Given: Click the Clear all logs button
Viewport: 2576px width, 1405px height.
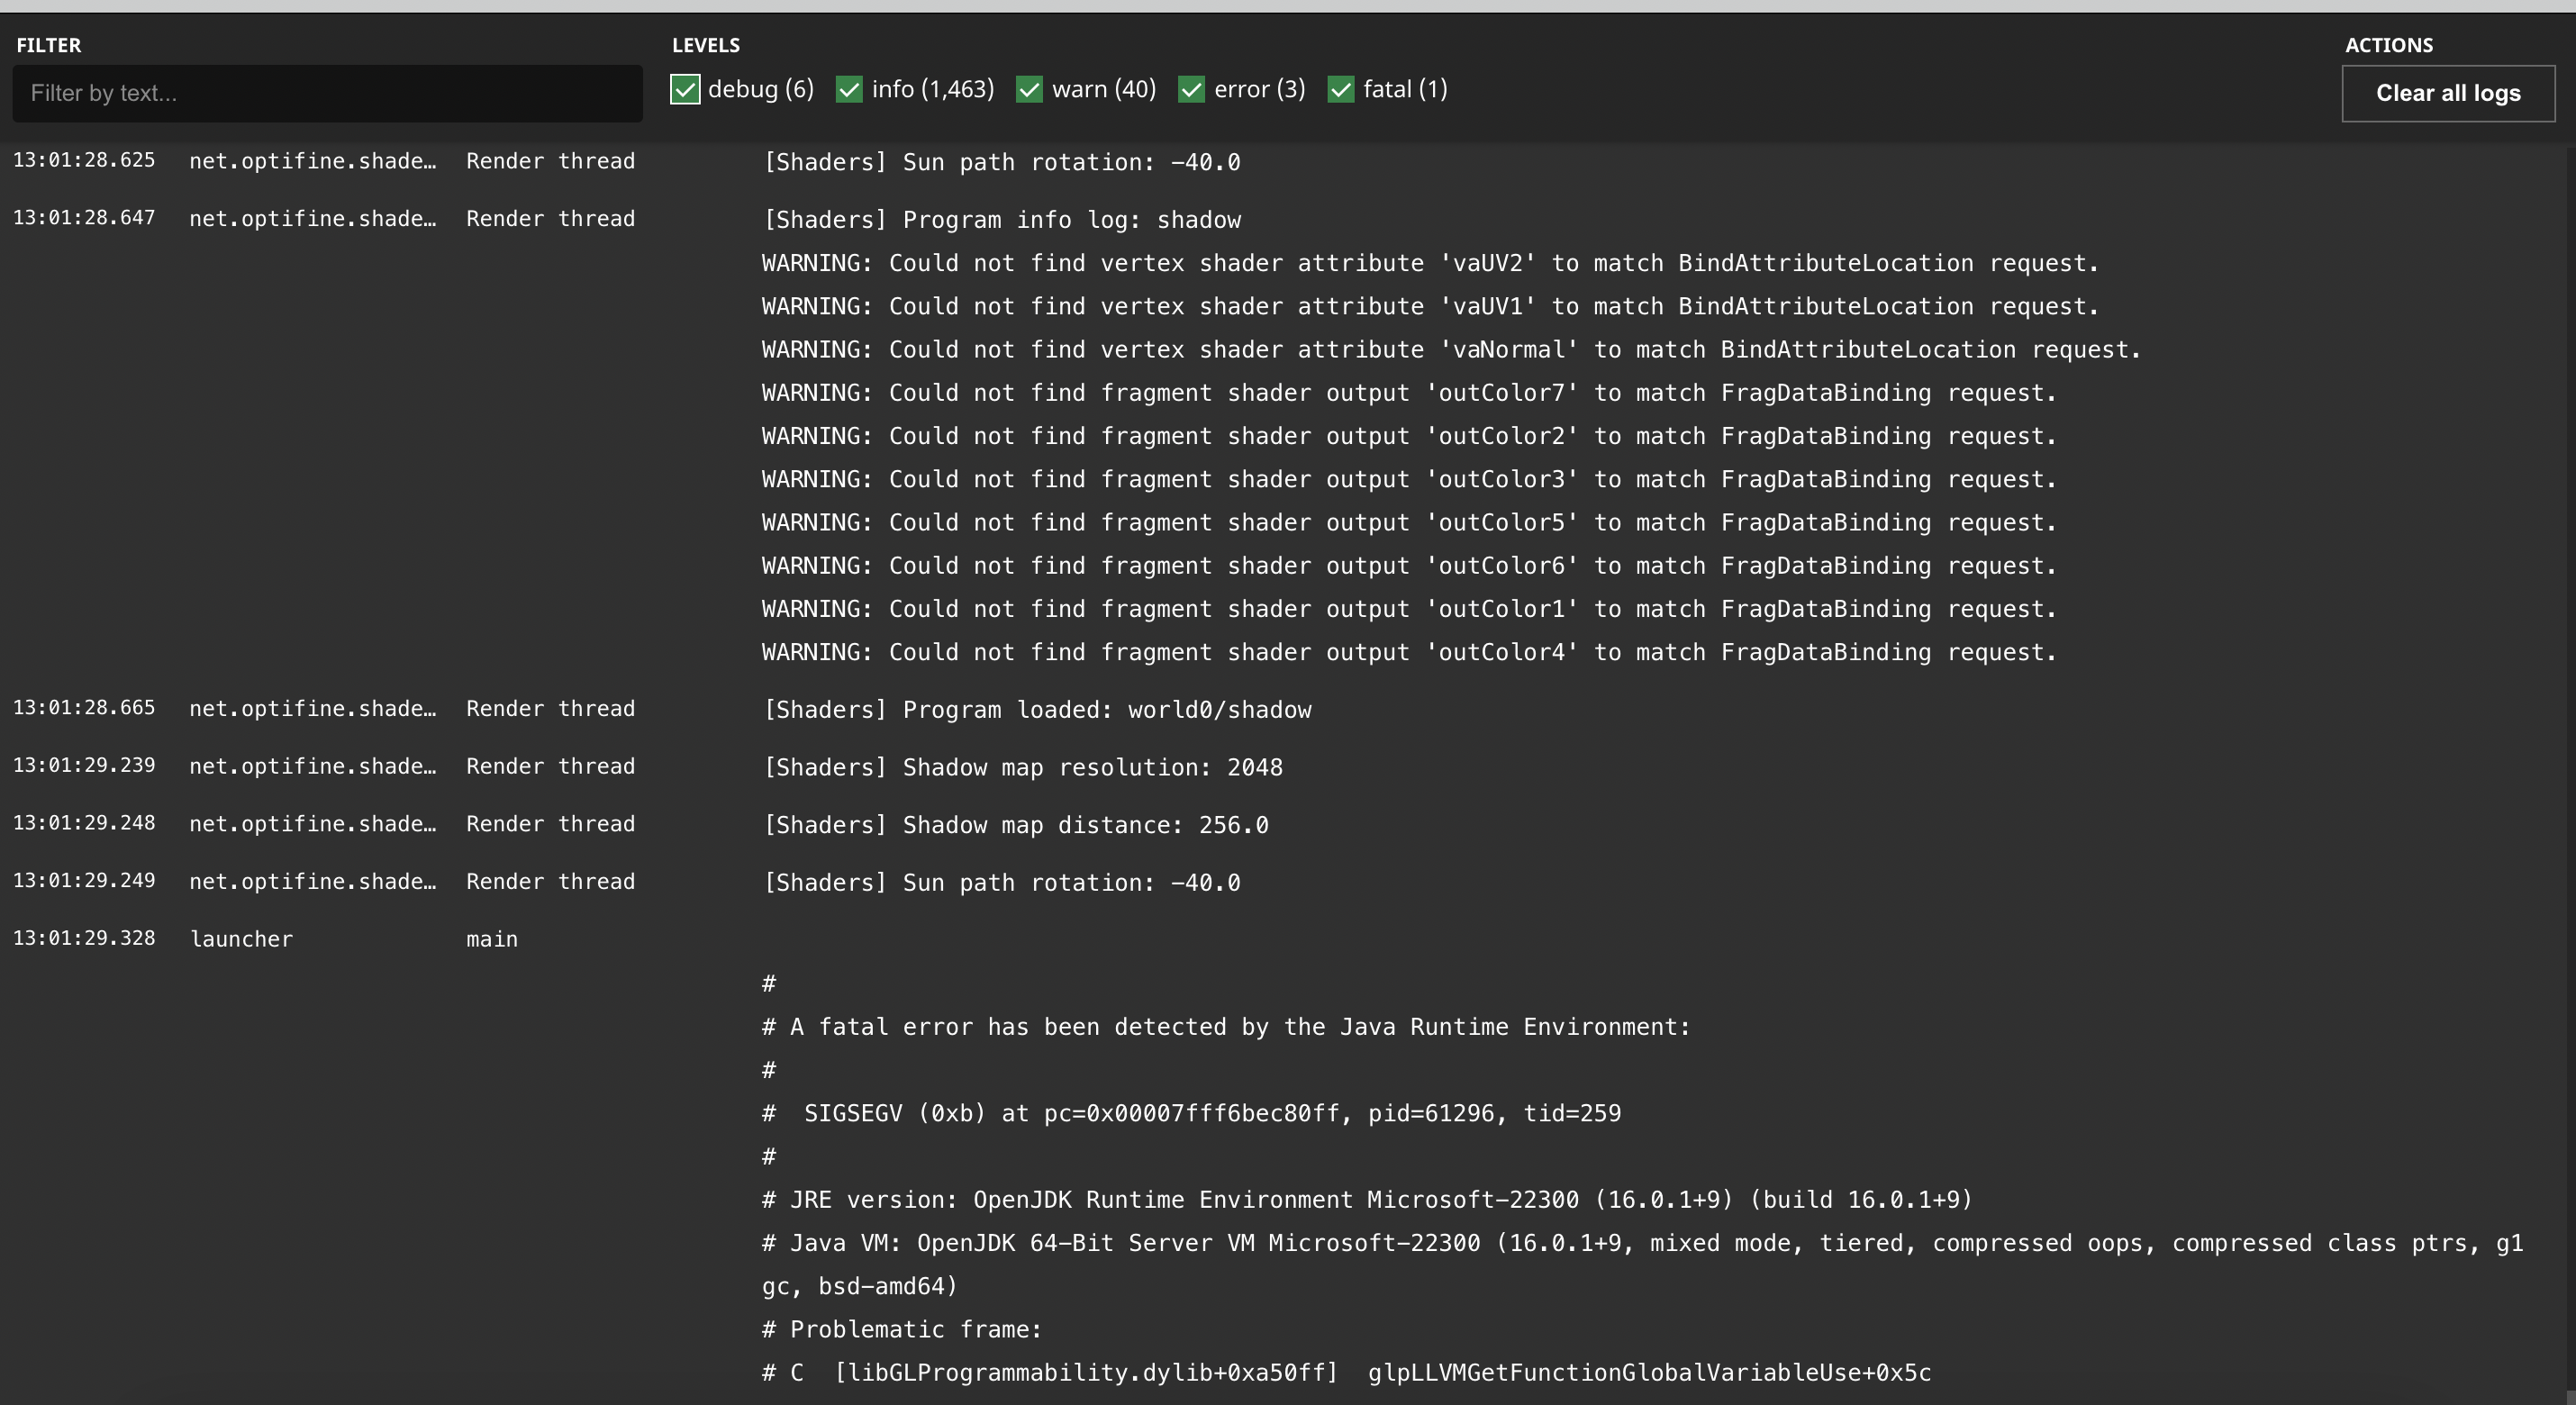Looking at the screenshot, I should point(2447,94).
